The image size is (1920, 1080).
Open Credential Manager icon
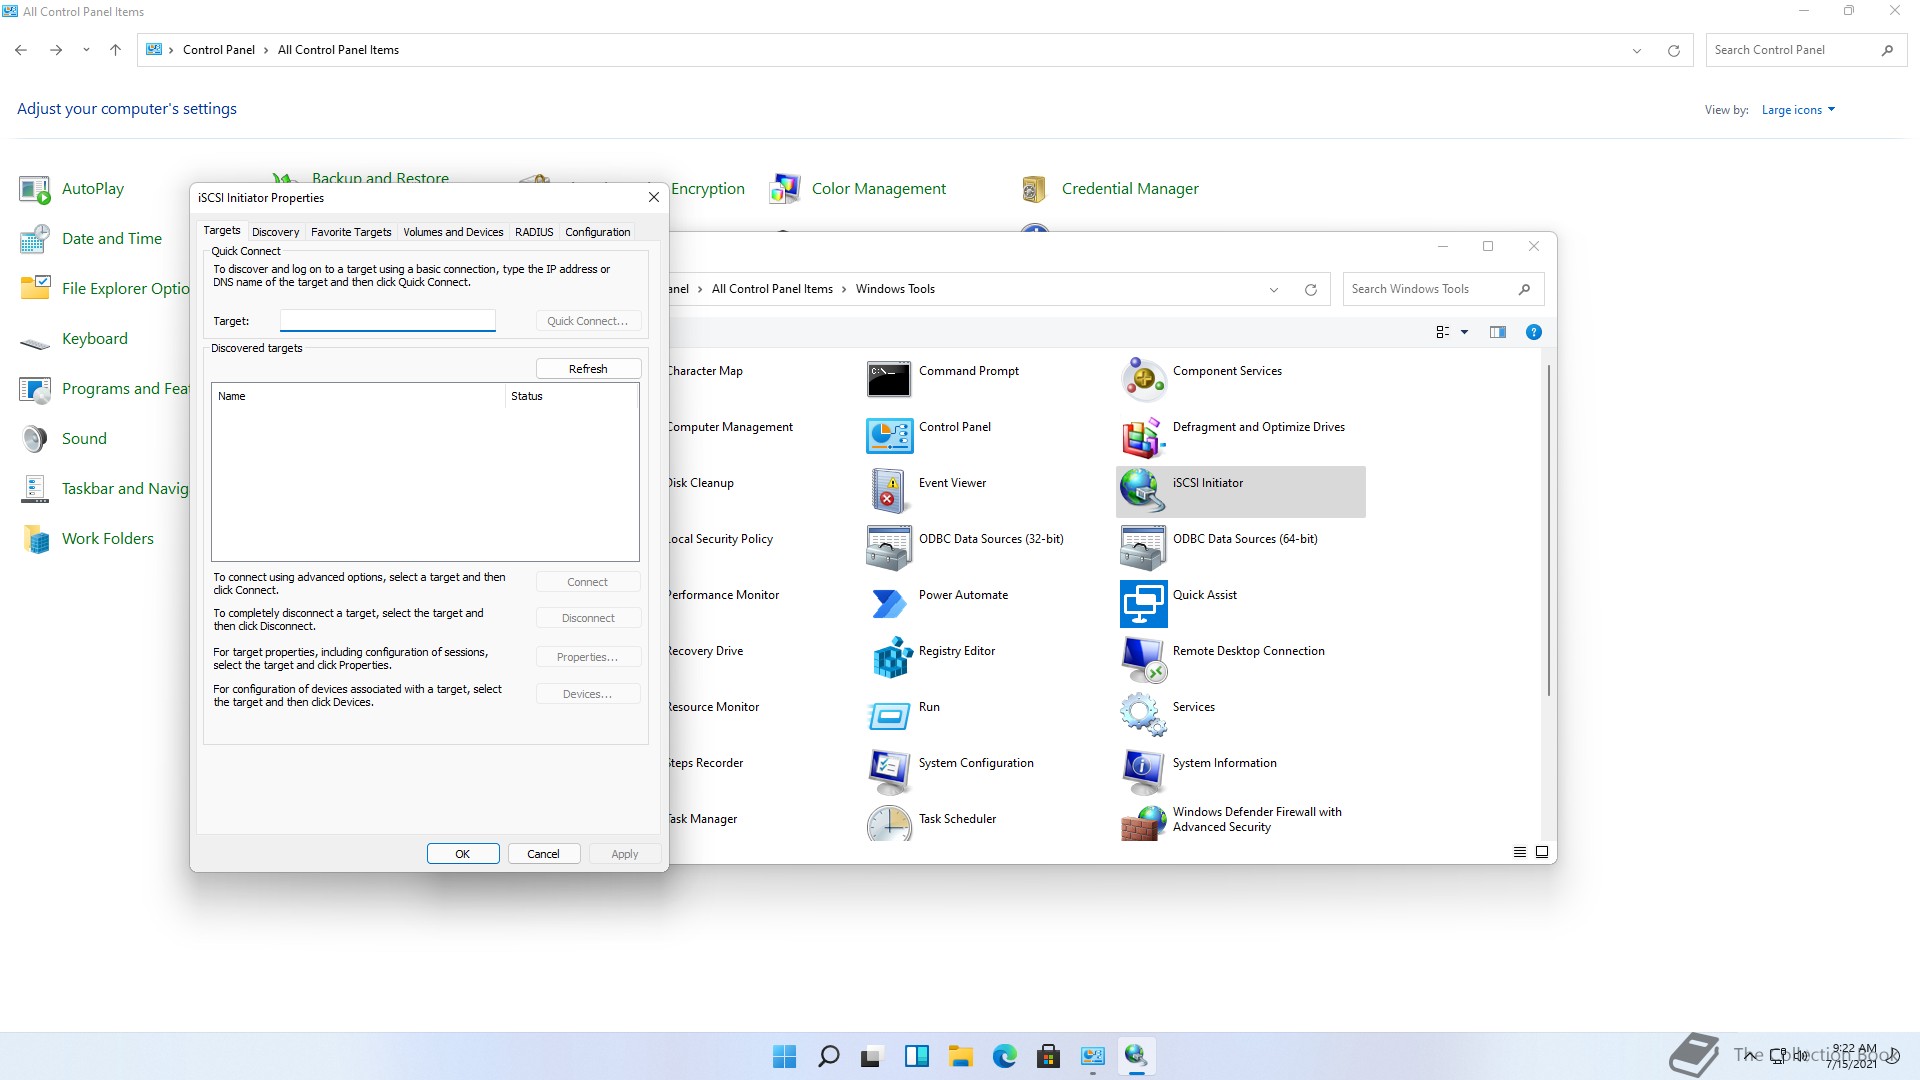1035,189
